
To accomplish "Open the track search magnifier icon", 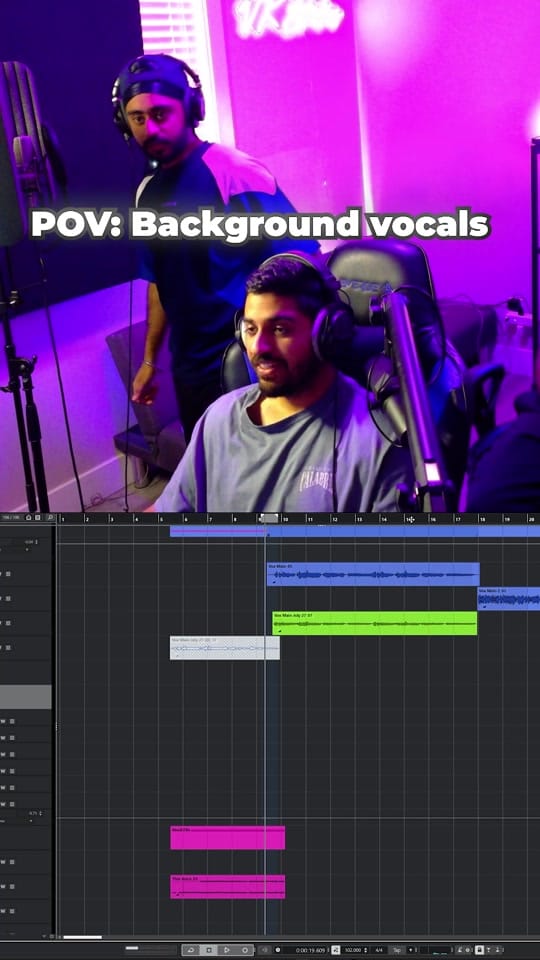I will (x=50, y=518).
